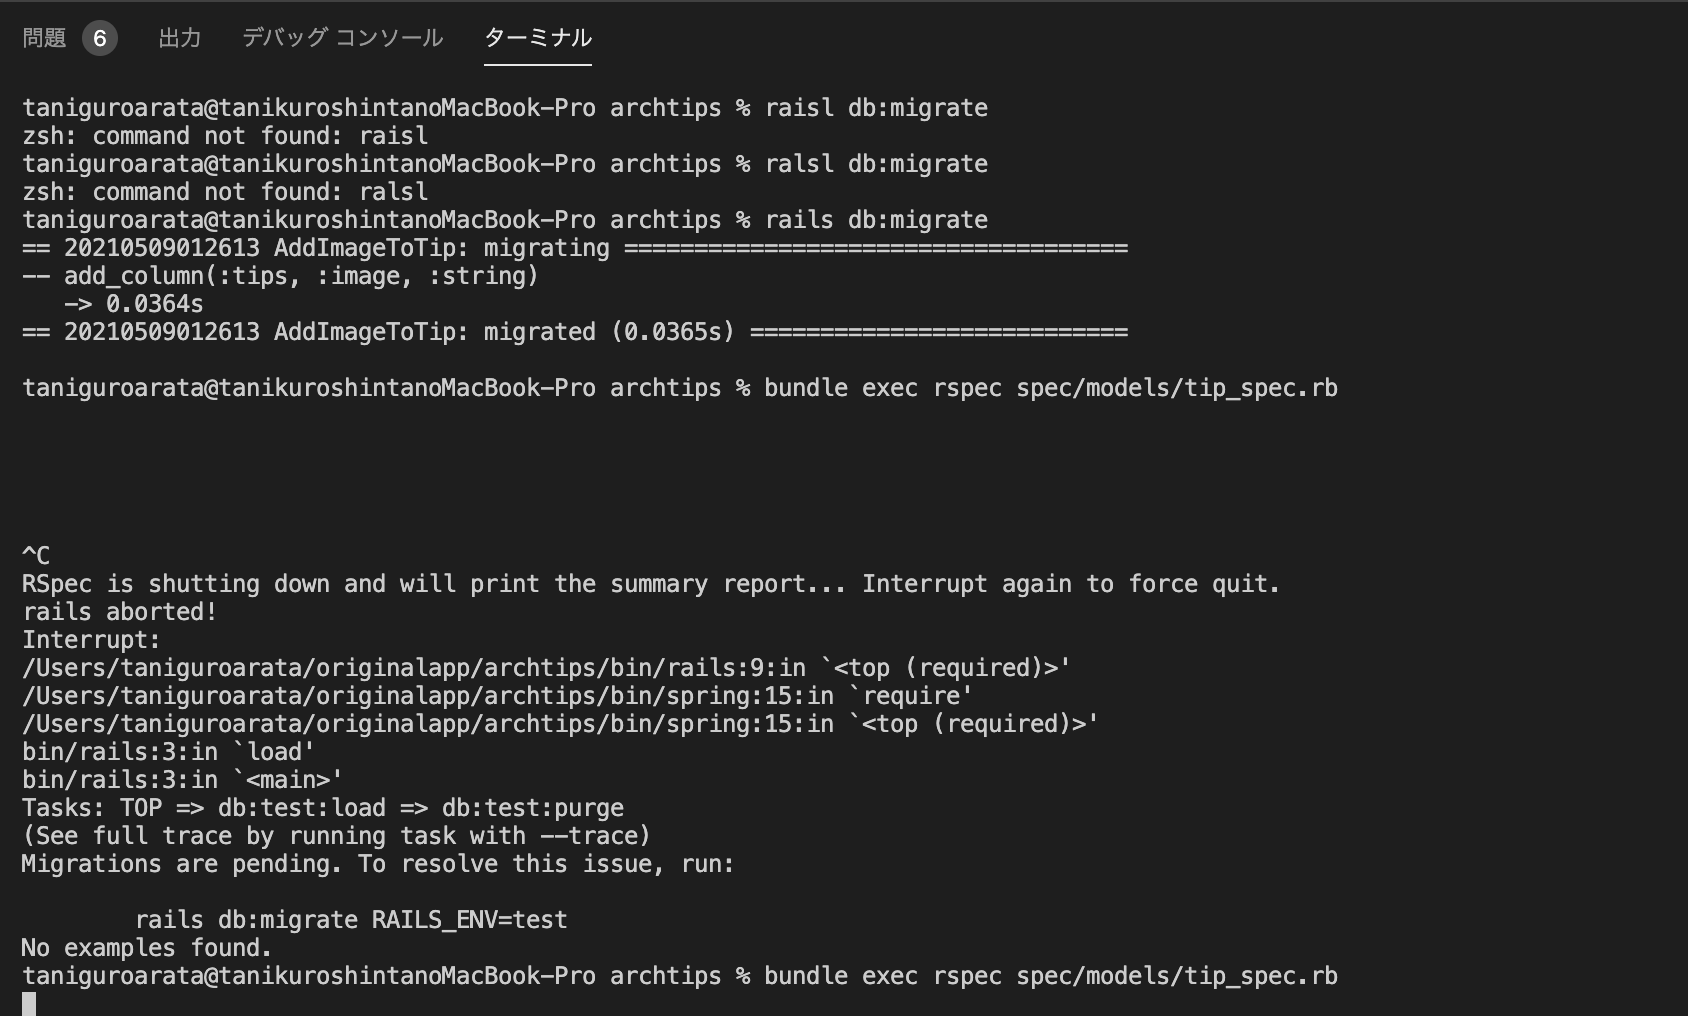Switch to the 問題 tab

point(44,38)
